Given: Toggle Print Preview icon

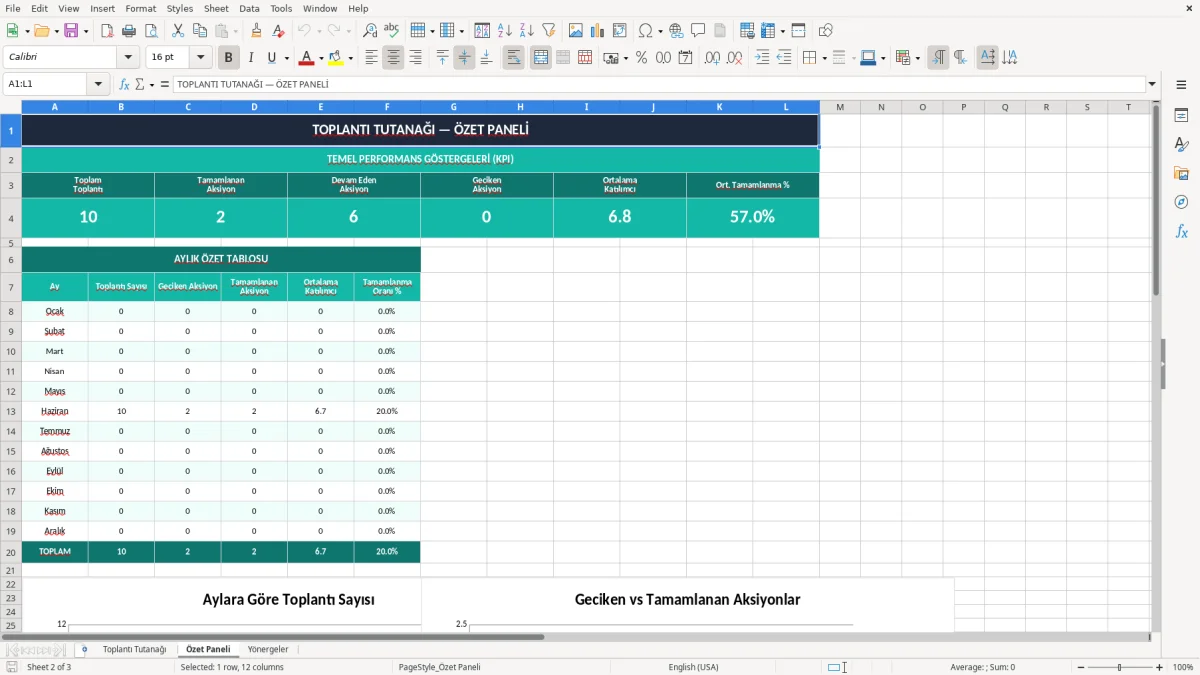Looking at the screenshot, I should tap(150, 31).
